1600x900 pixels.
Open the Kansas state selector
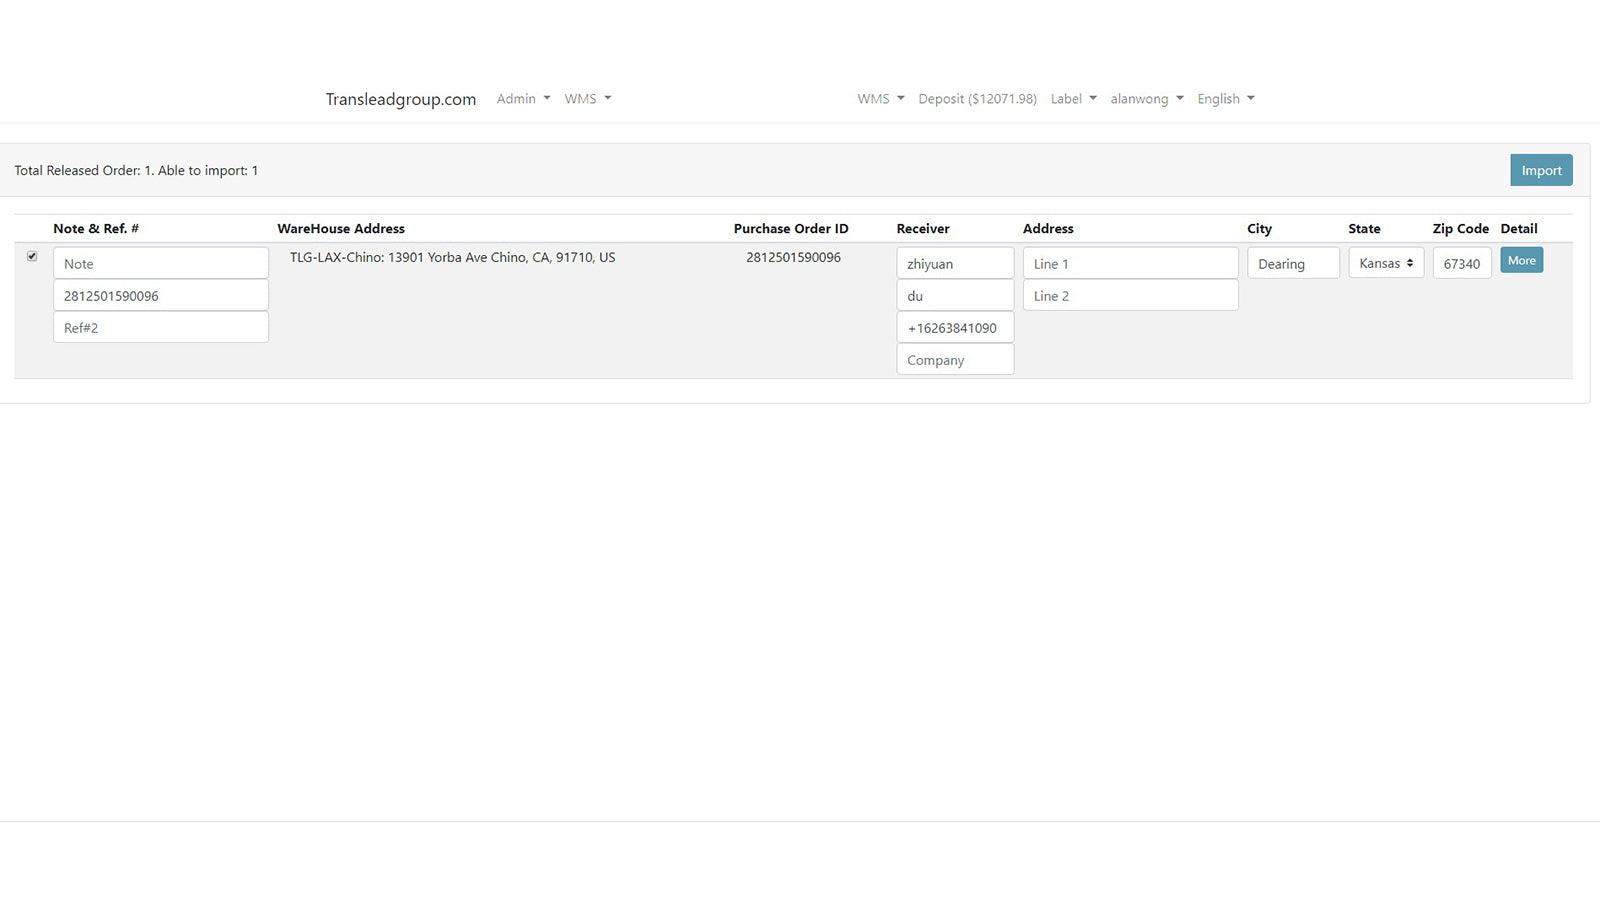click(1385, 262)
